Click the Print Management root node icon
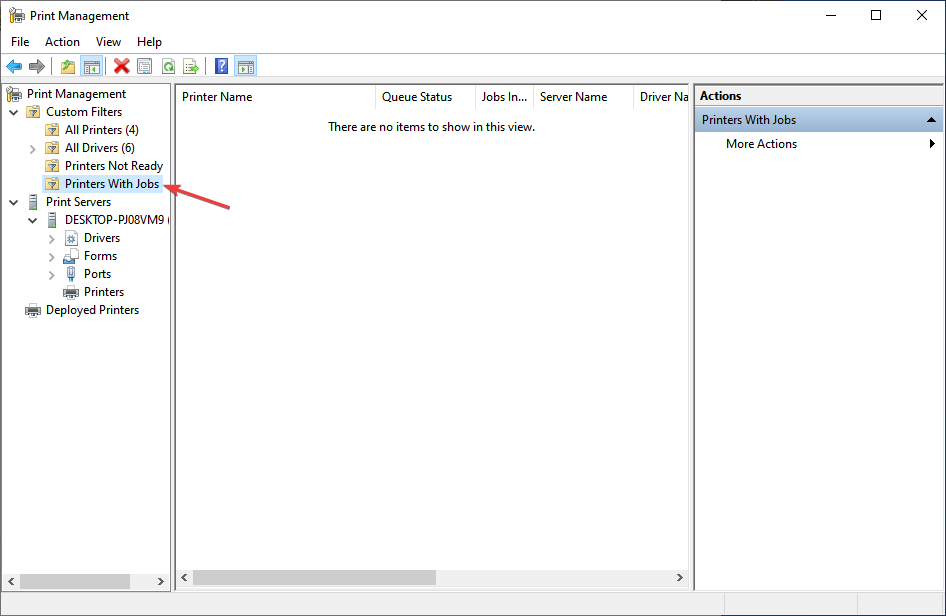 [x=14, y=94]
